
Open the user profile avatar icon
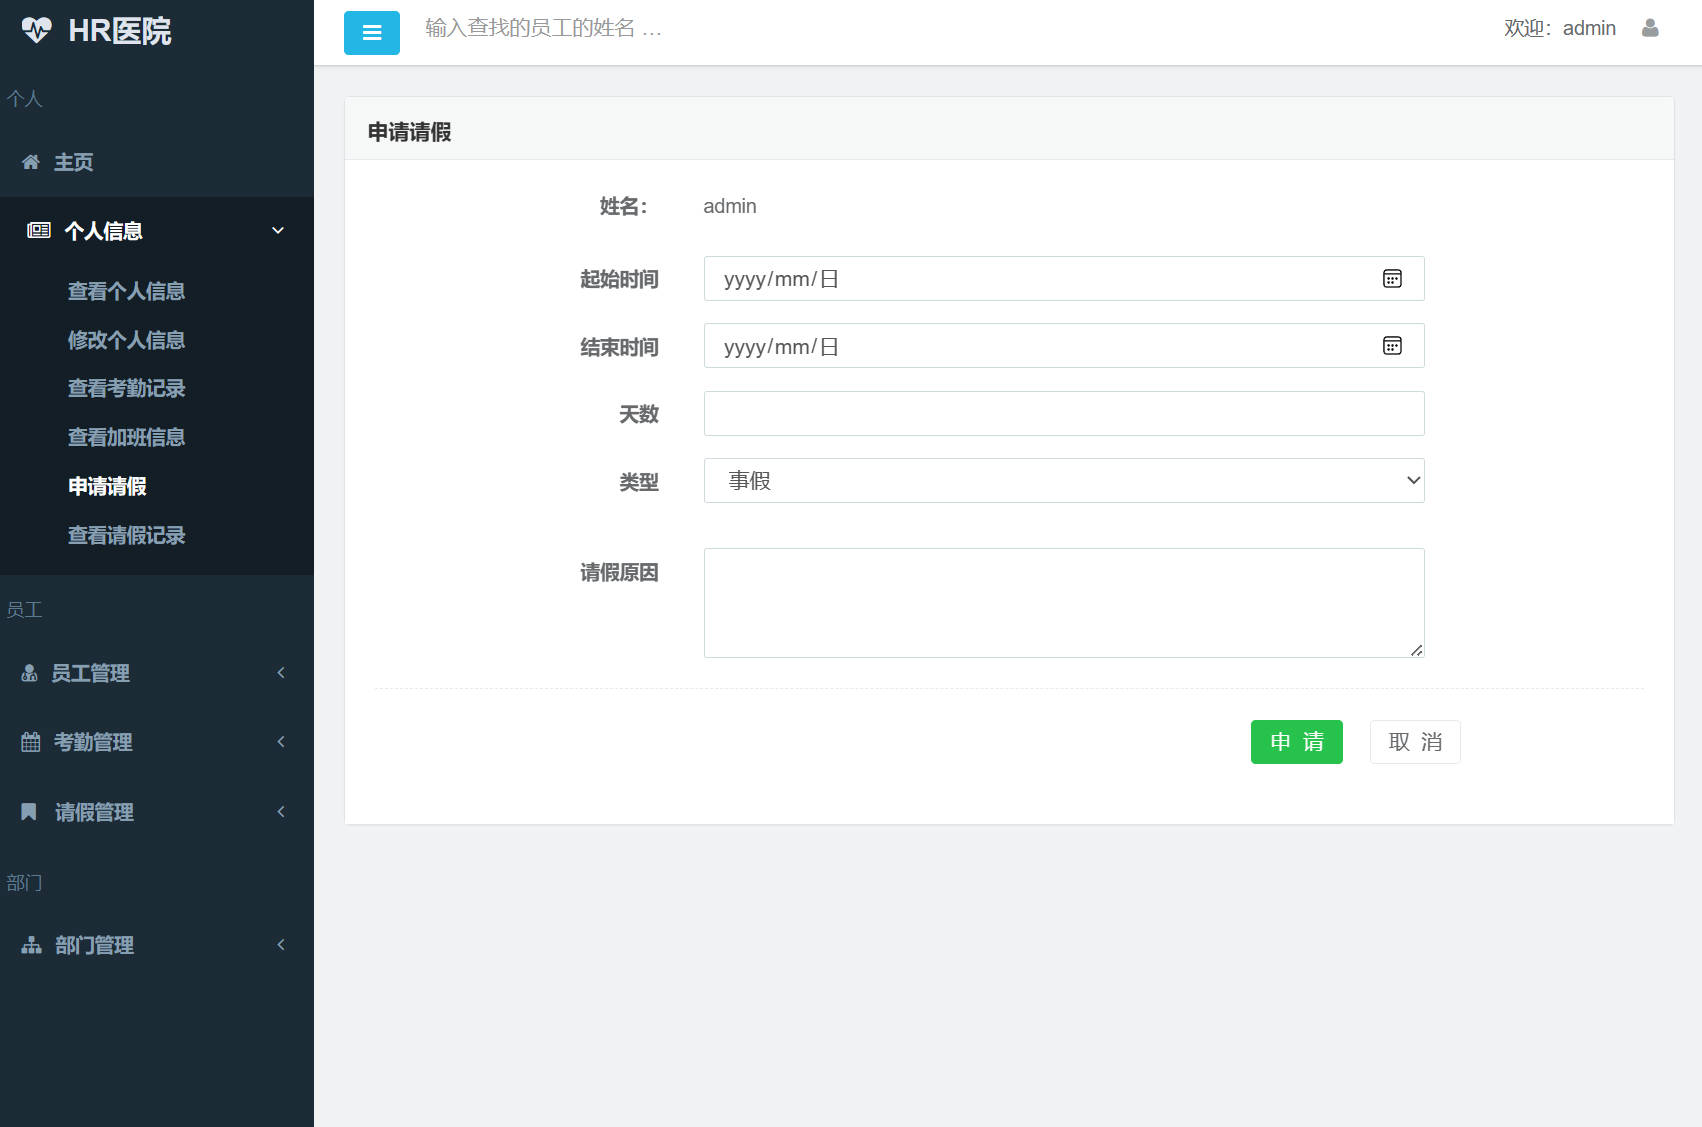click(1650, 28)
